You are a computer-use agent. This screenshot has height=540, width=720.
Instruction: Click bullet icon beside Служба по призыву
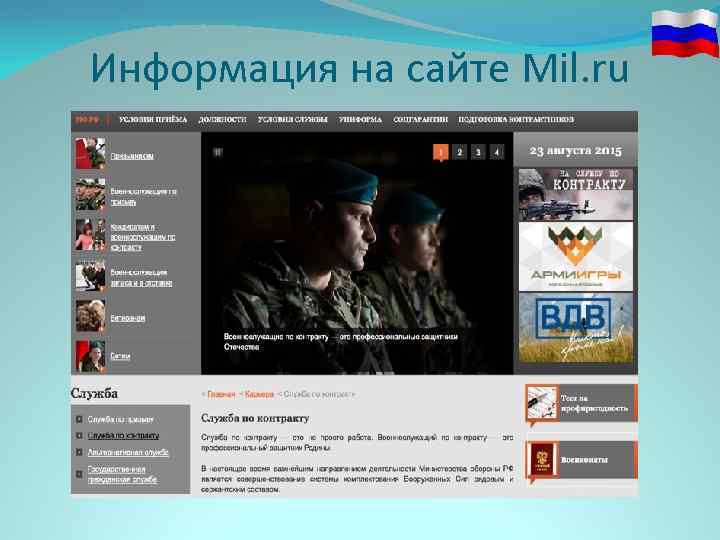pyautogui.click(x=79, y=419)
